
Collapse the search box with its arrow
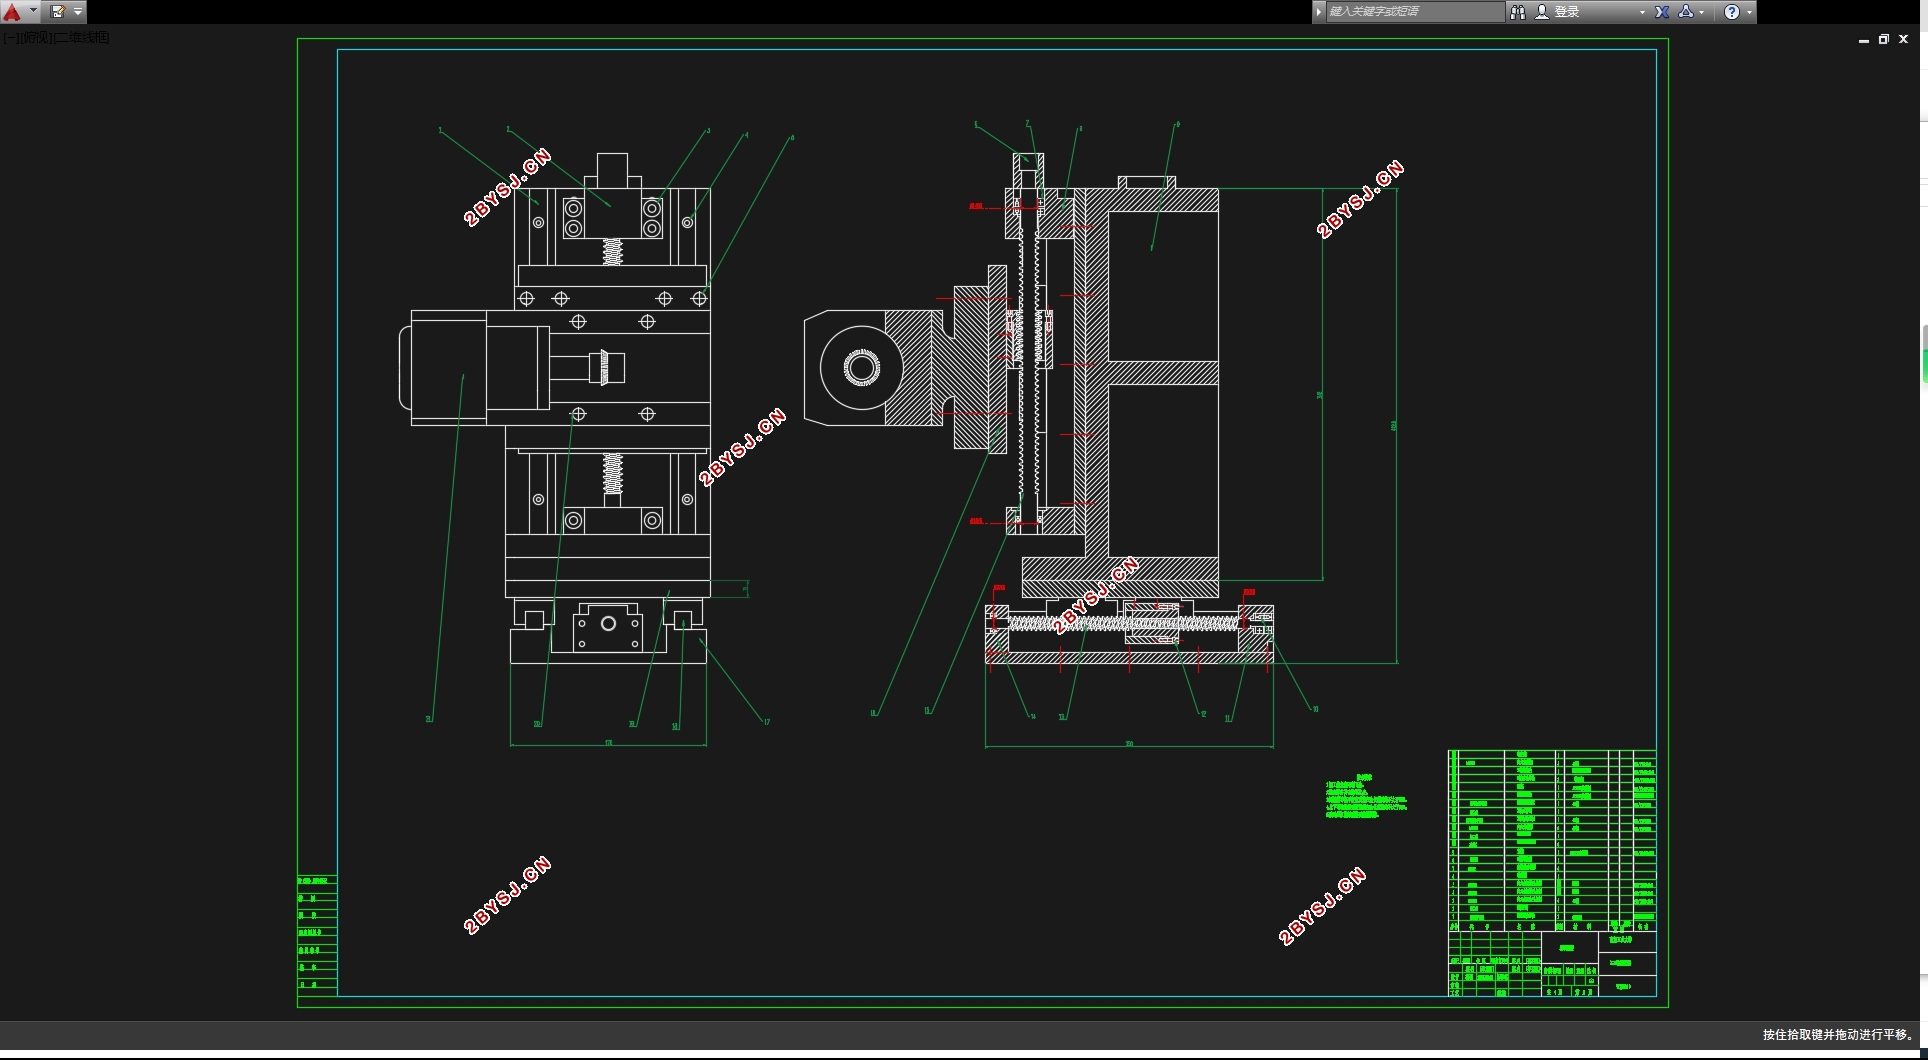point(1319,12)
